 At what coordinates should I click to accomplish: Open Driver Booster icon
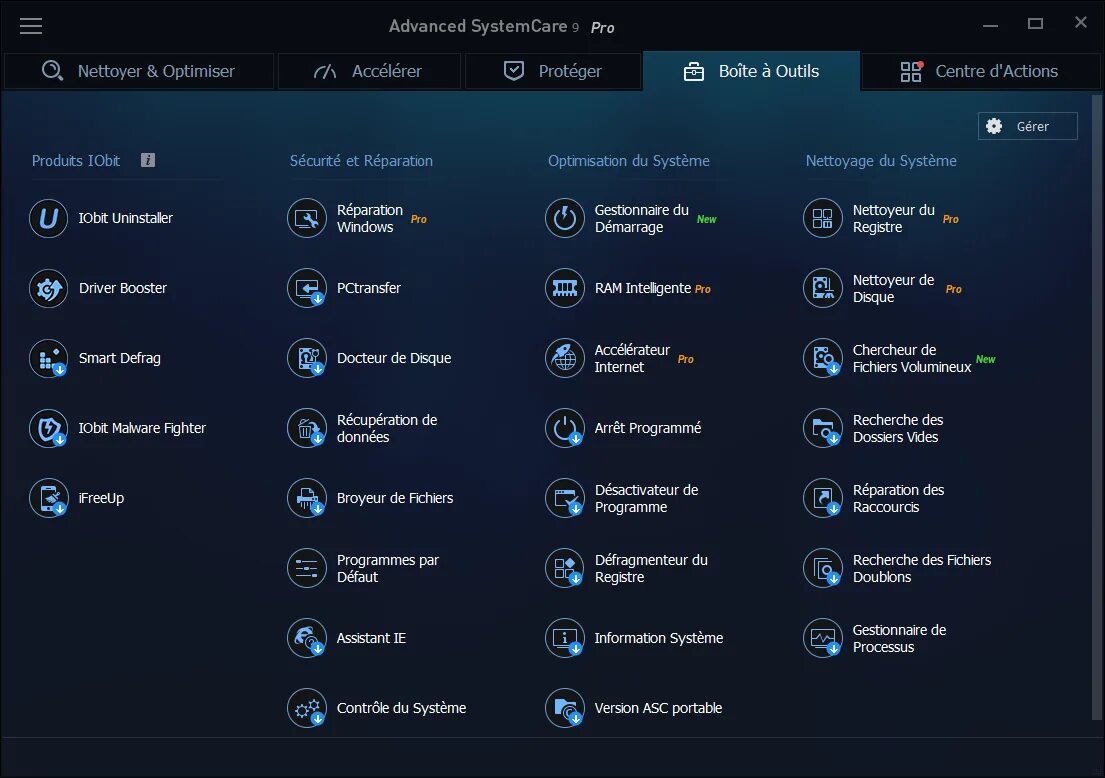click(x=49, y=288)
